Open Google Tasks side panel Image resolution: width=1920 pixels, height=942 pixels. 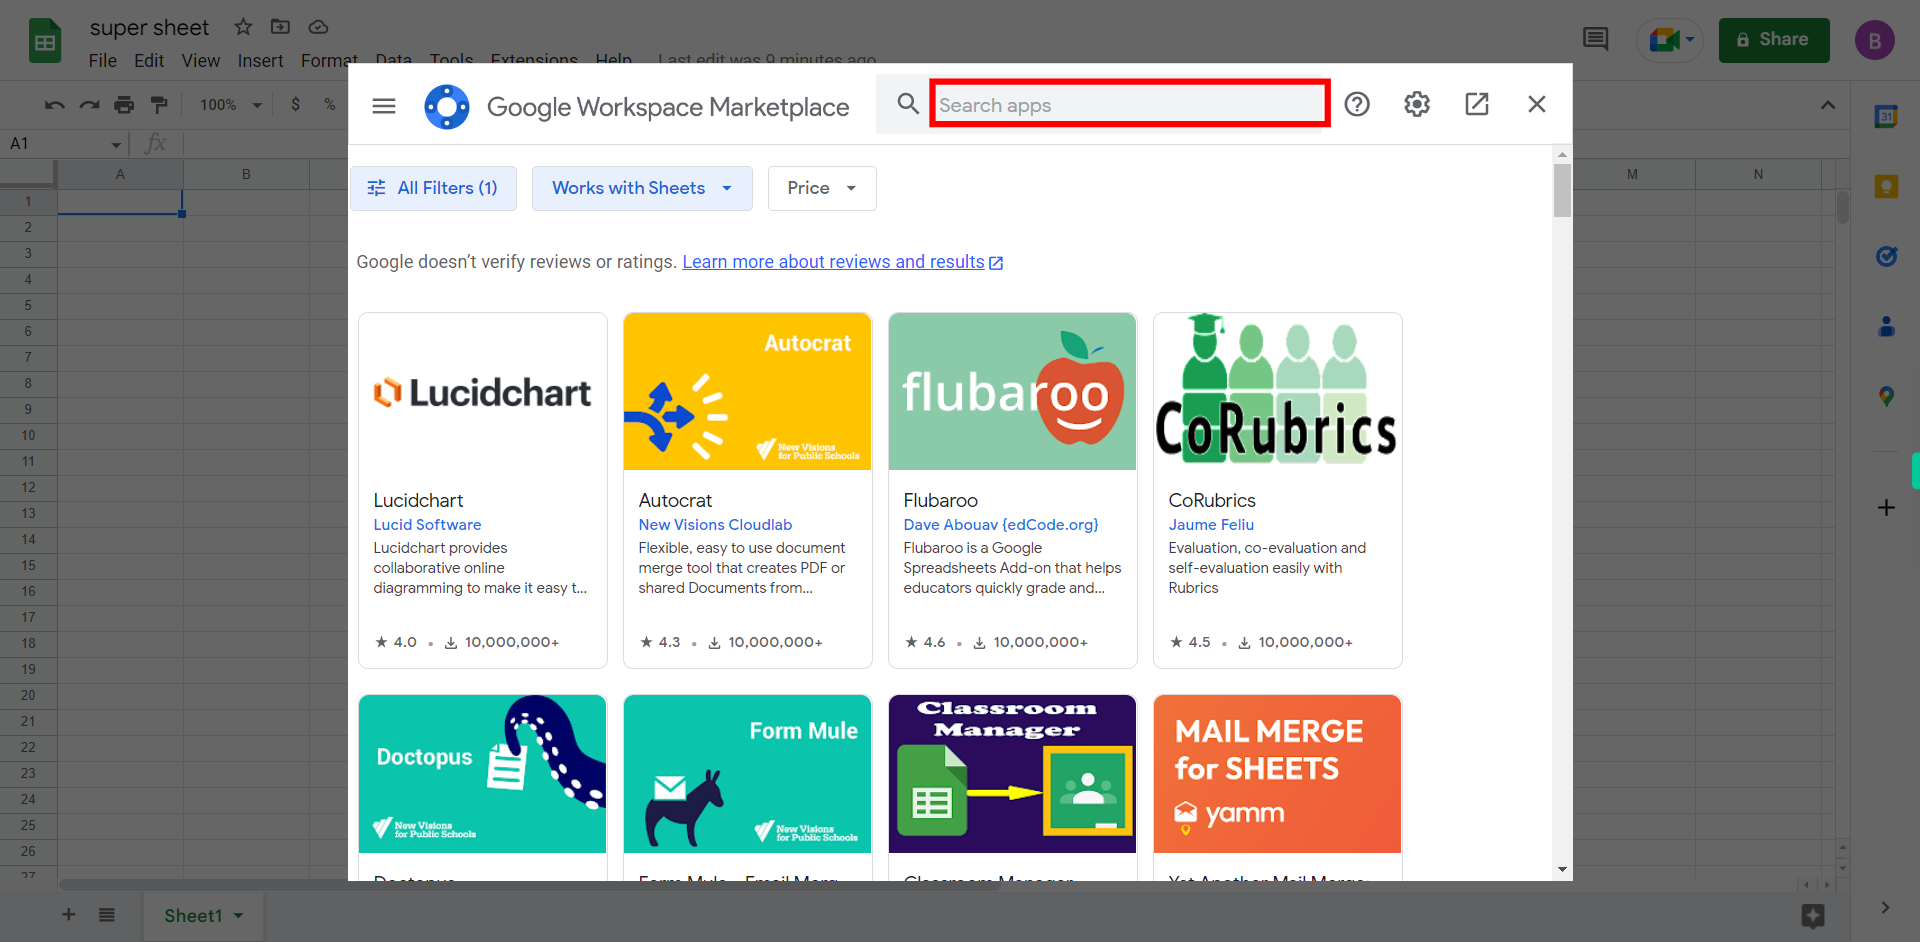[x=1886, y=256]
